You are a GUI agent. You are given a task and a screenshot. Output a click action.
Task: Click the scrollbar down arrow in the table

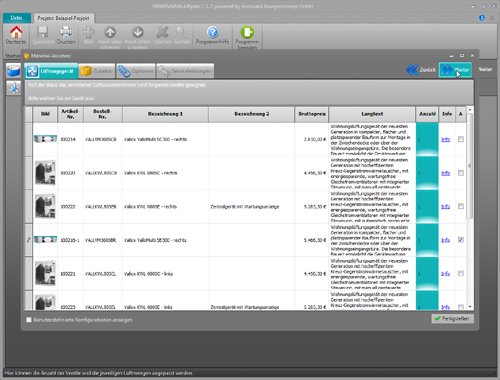point(470,307)
